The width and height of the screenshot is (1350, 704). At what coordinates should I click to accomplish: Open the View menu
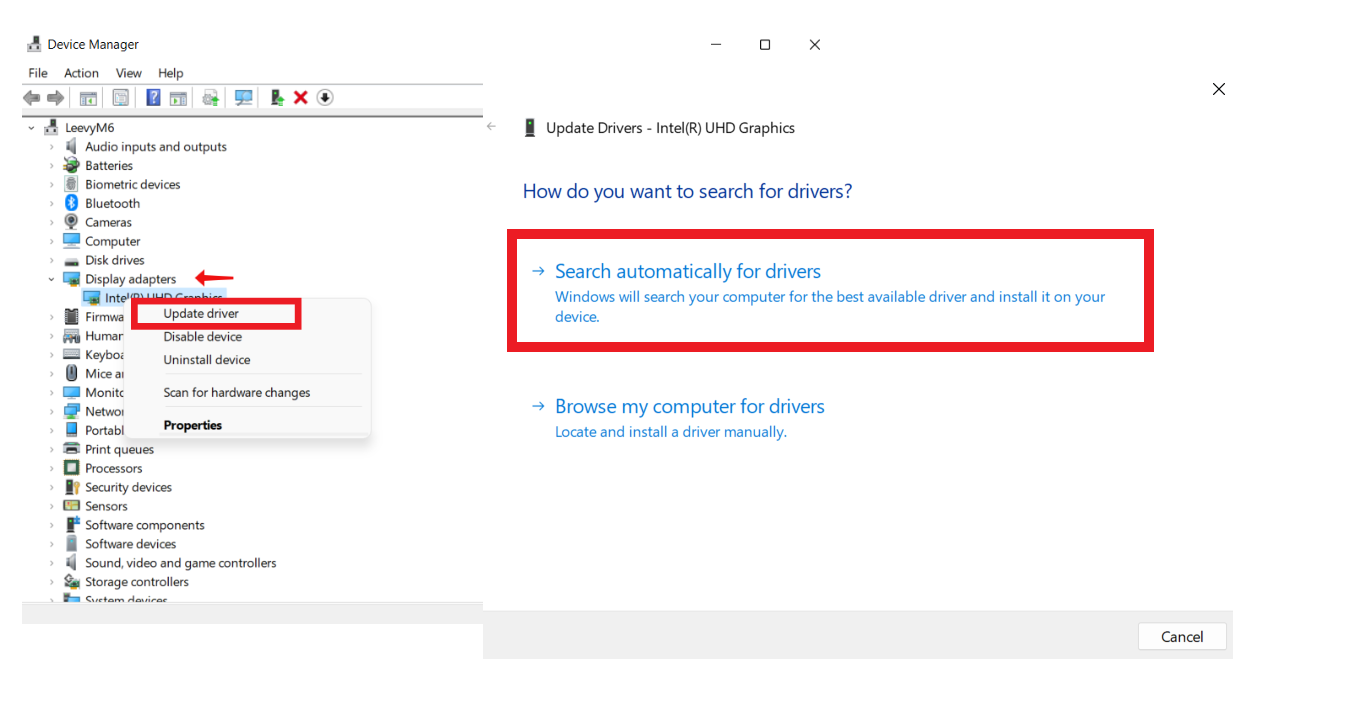coord(128,73)
